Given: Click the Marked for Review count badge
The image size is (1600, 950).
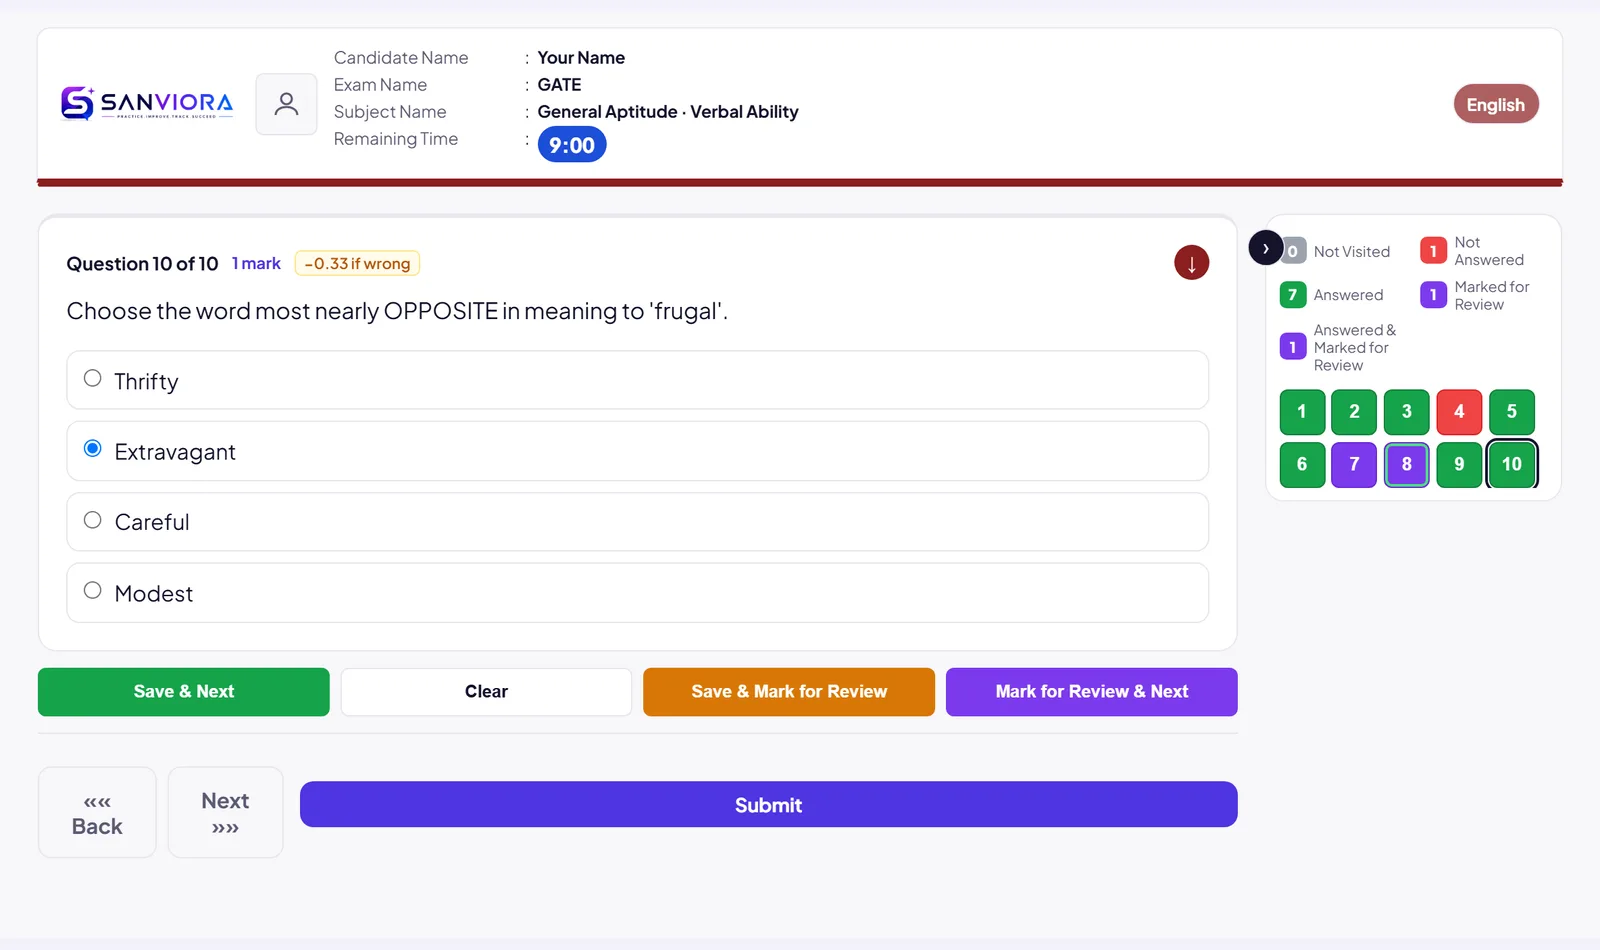Looking at the screenshot, I should point(1433,295).
